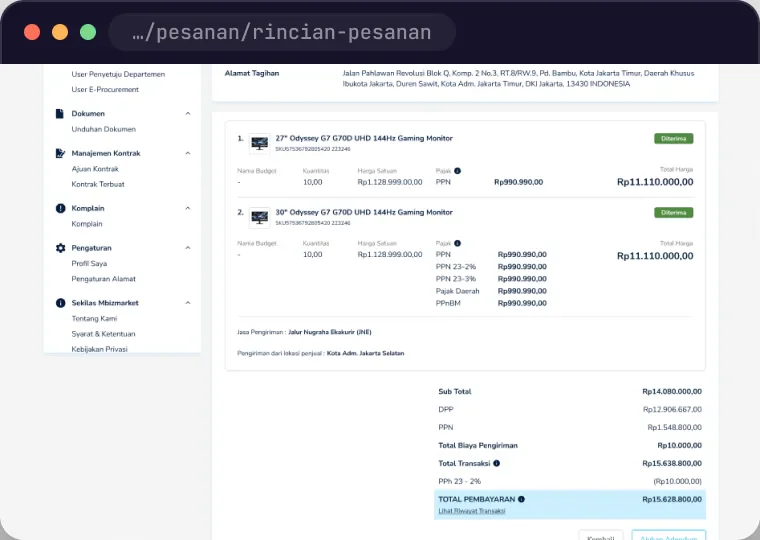Go to Ajuan Kontrak page
760x540 pixels.
point(95,169)
